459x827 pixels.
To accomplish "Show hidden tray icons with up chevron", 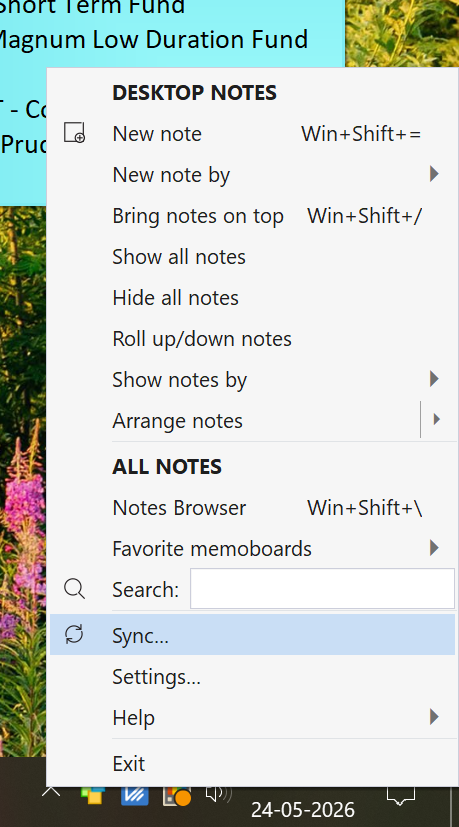I will pyautogui.click(x=51, y=792).
